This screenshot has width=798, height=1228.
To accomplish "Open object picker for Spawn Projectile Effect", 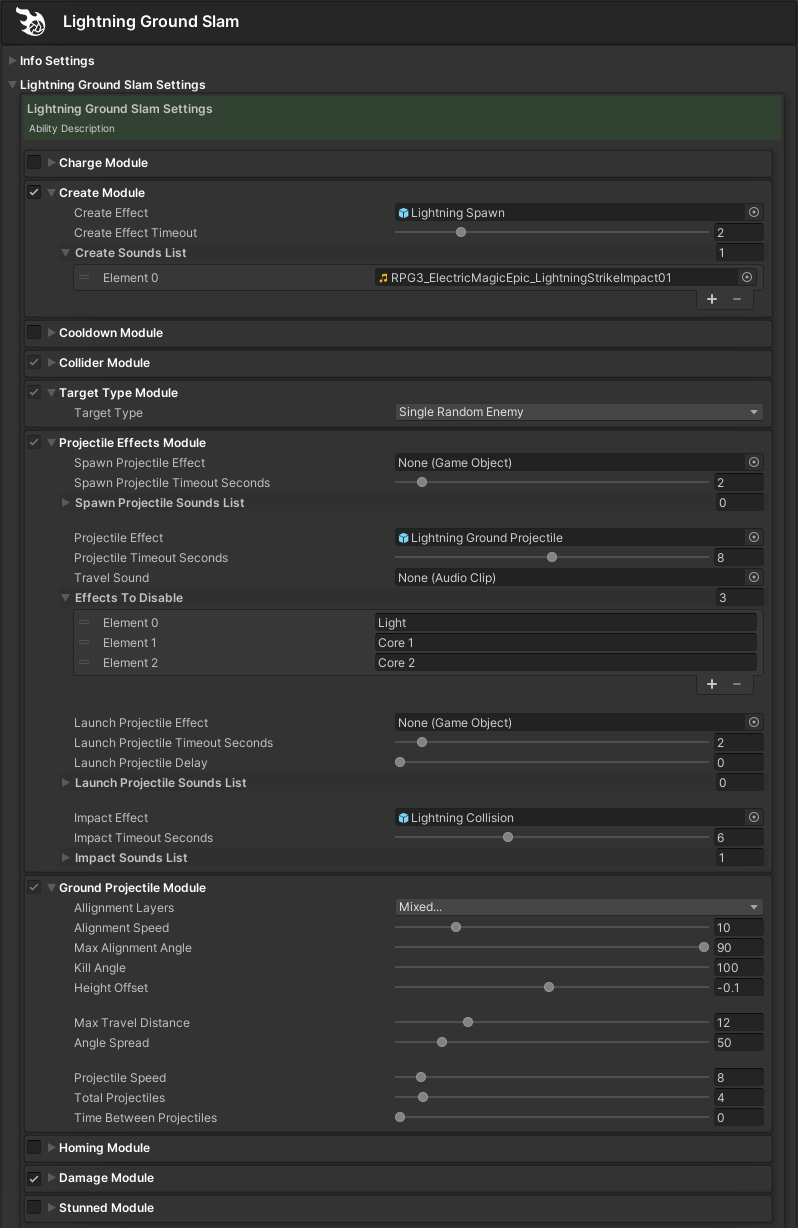I will [x=754, y=463].
